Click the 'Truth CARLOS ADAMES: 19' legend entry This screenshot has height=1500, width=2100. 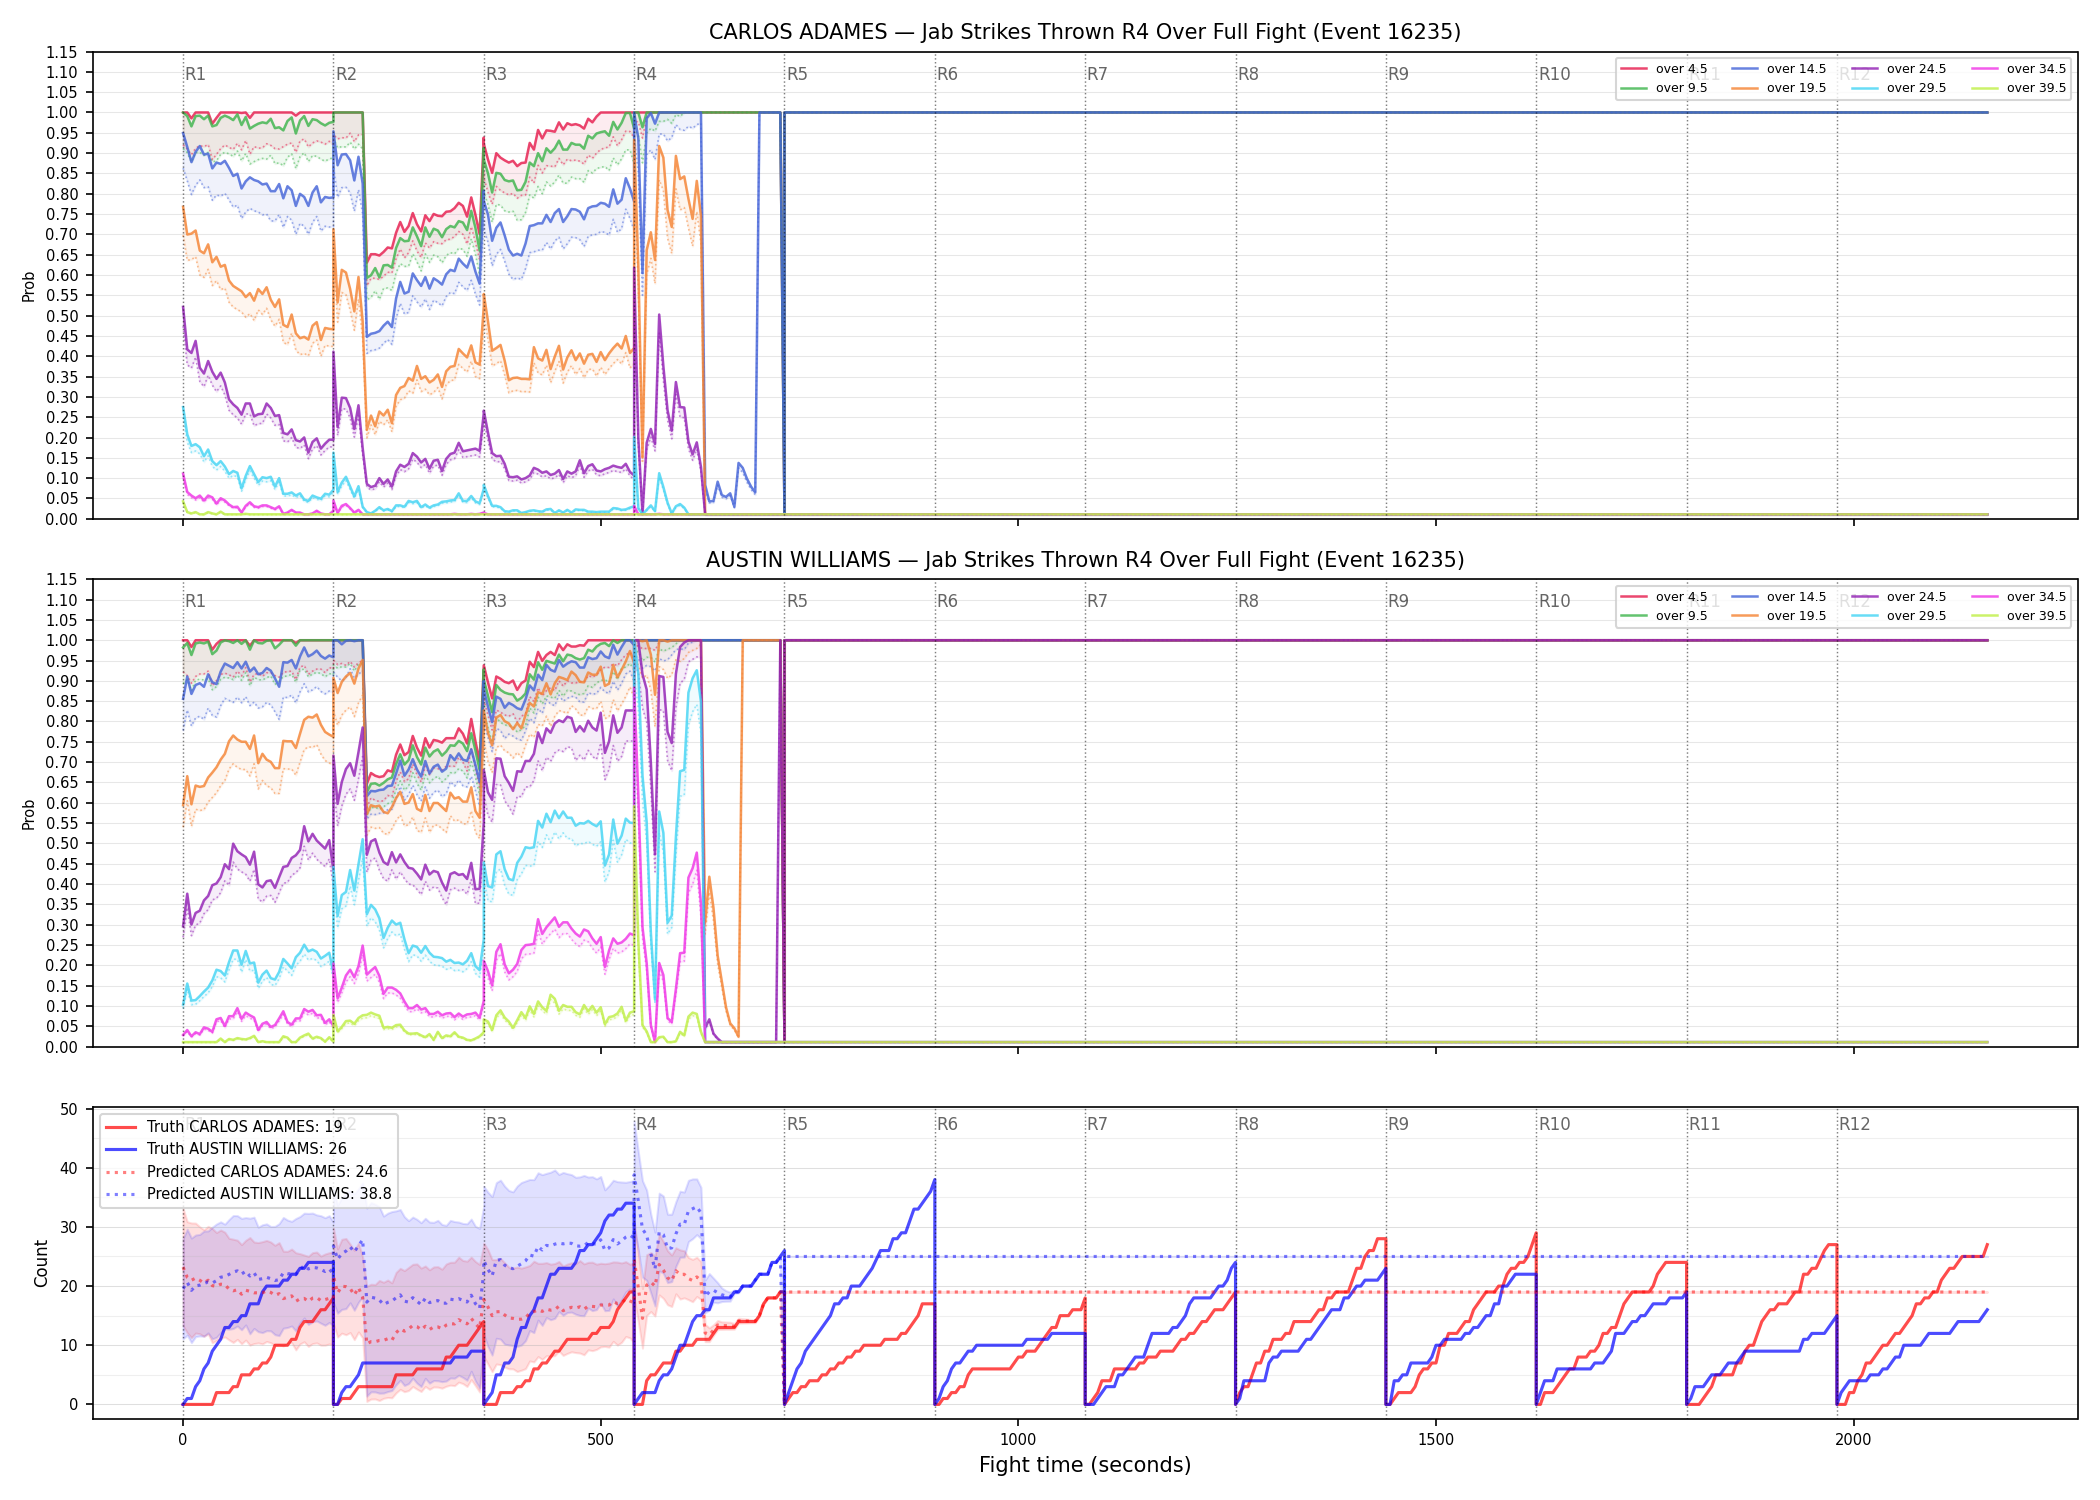click(224, 1127)
